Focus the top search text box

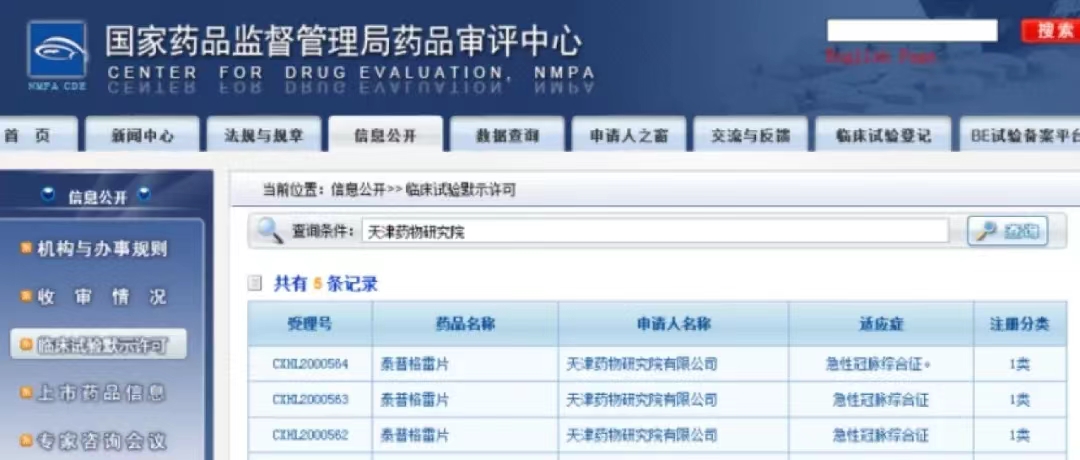[x=911, y=31]
